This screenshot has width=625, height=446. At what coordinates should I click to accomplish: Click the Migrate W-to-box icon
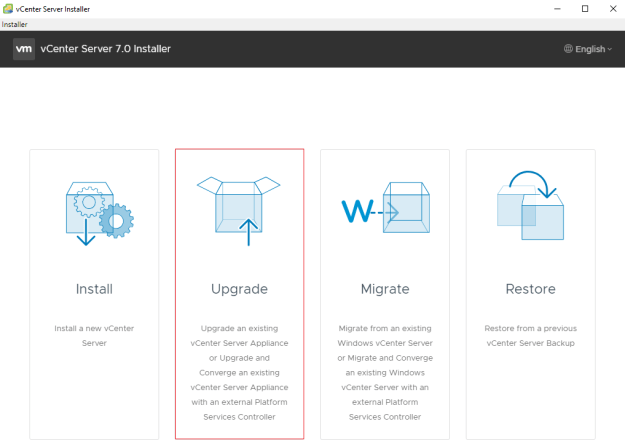point(385,208)
